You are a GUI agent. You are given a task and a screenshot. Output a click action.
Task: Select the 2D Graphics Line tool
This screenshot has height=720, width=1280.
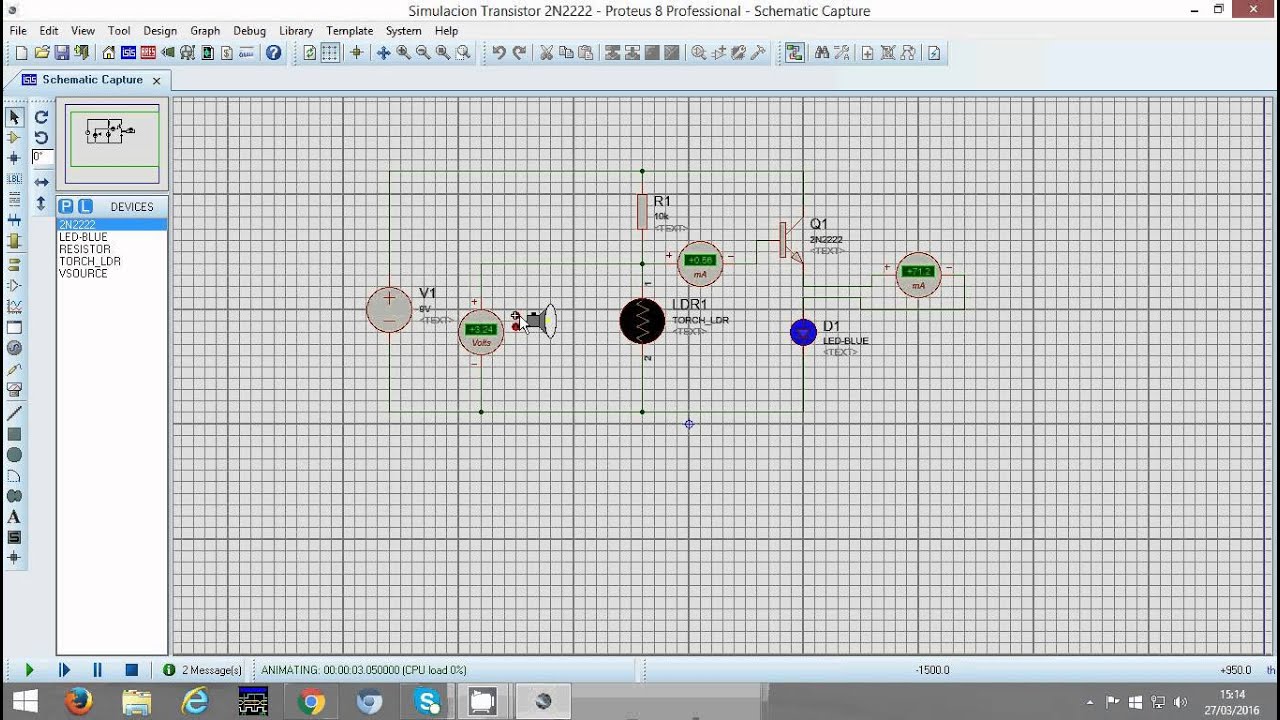[14, 413]
